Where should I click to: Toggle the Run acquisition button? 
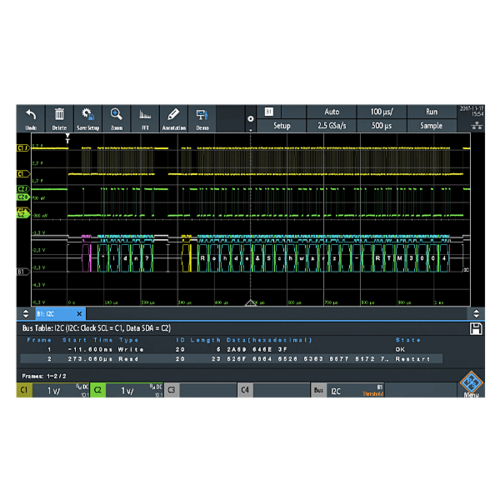(x=432, y=112)
